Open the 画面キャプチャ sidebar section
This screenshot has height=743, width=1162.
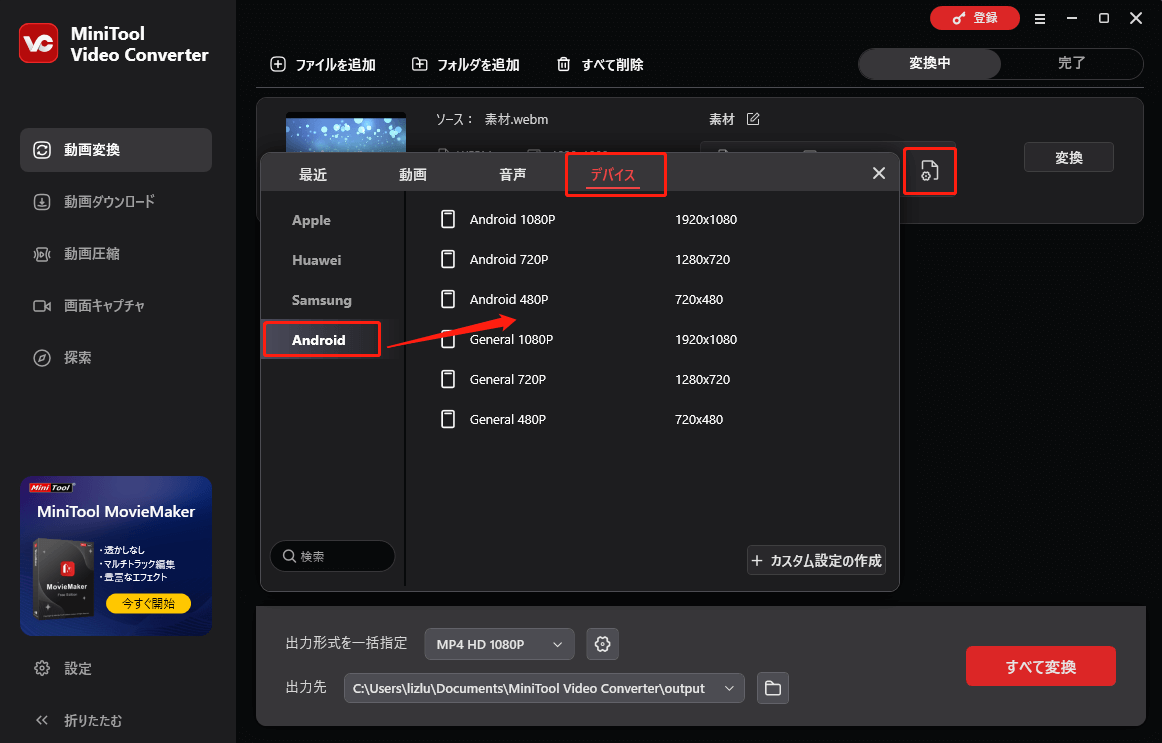point(116,306)
